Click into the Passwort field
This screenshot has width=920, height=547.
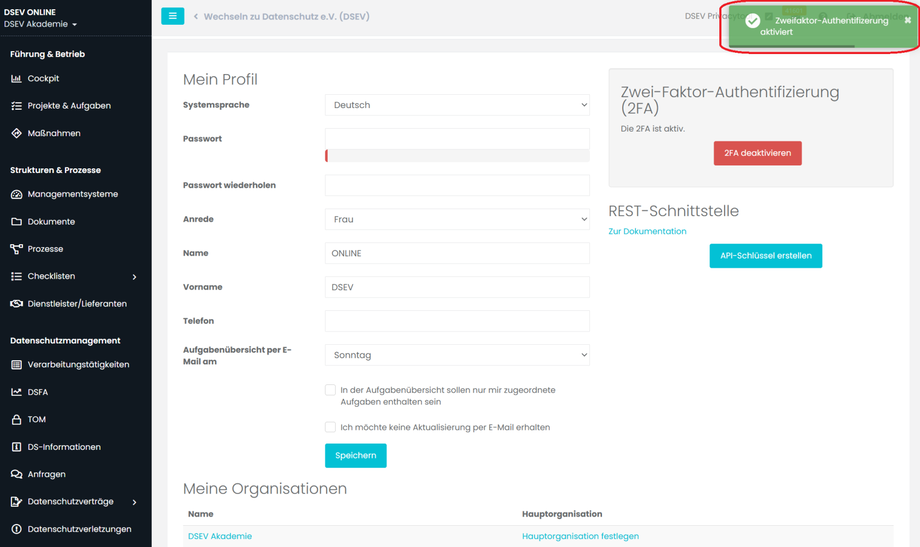tap(457, 139)
